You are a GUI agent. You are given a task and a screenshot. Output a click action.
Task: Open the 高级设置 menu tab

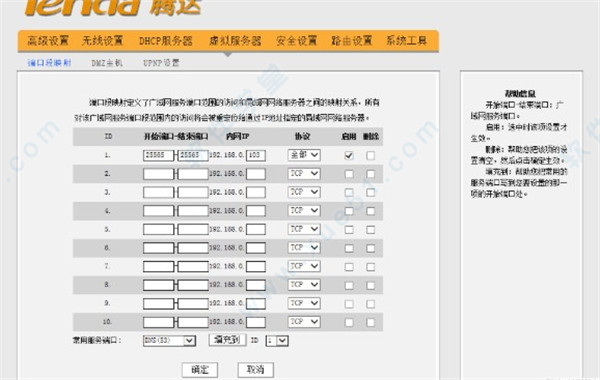(47, 41)
